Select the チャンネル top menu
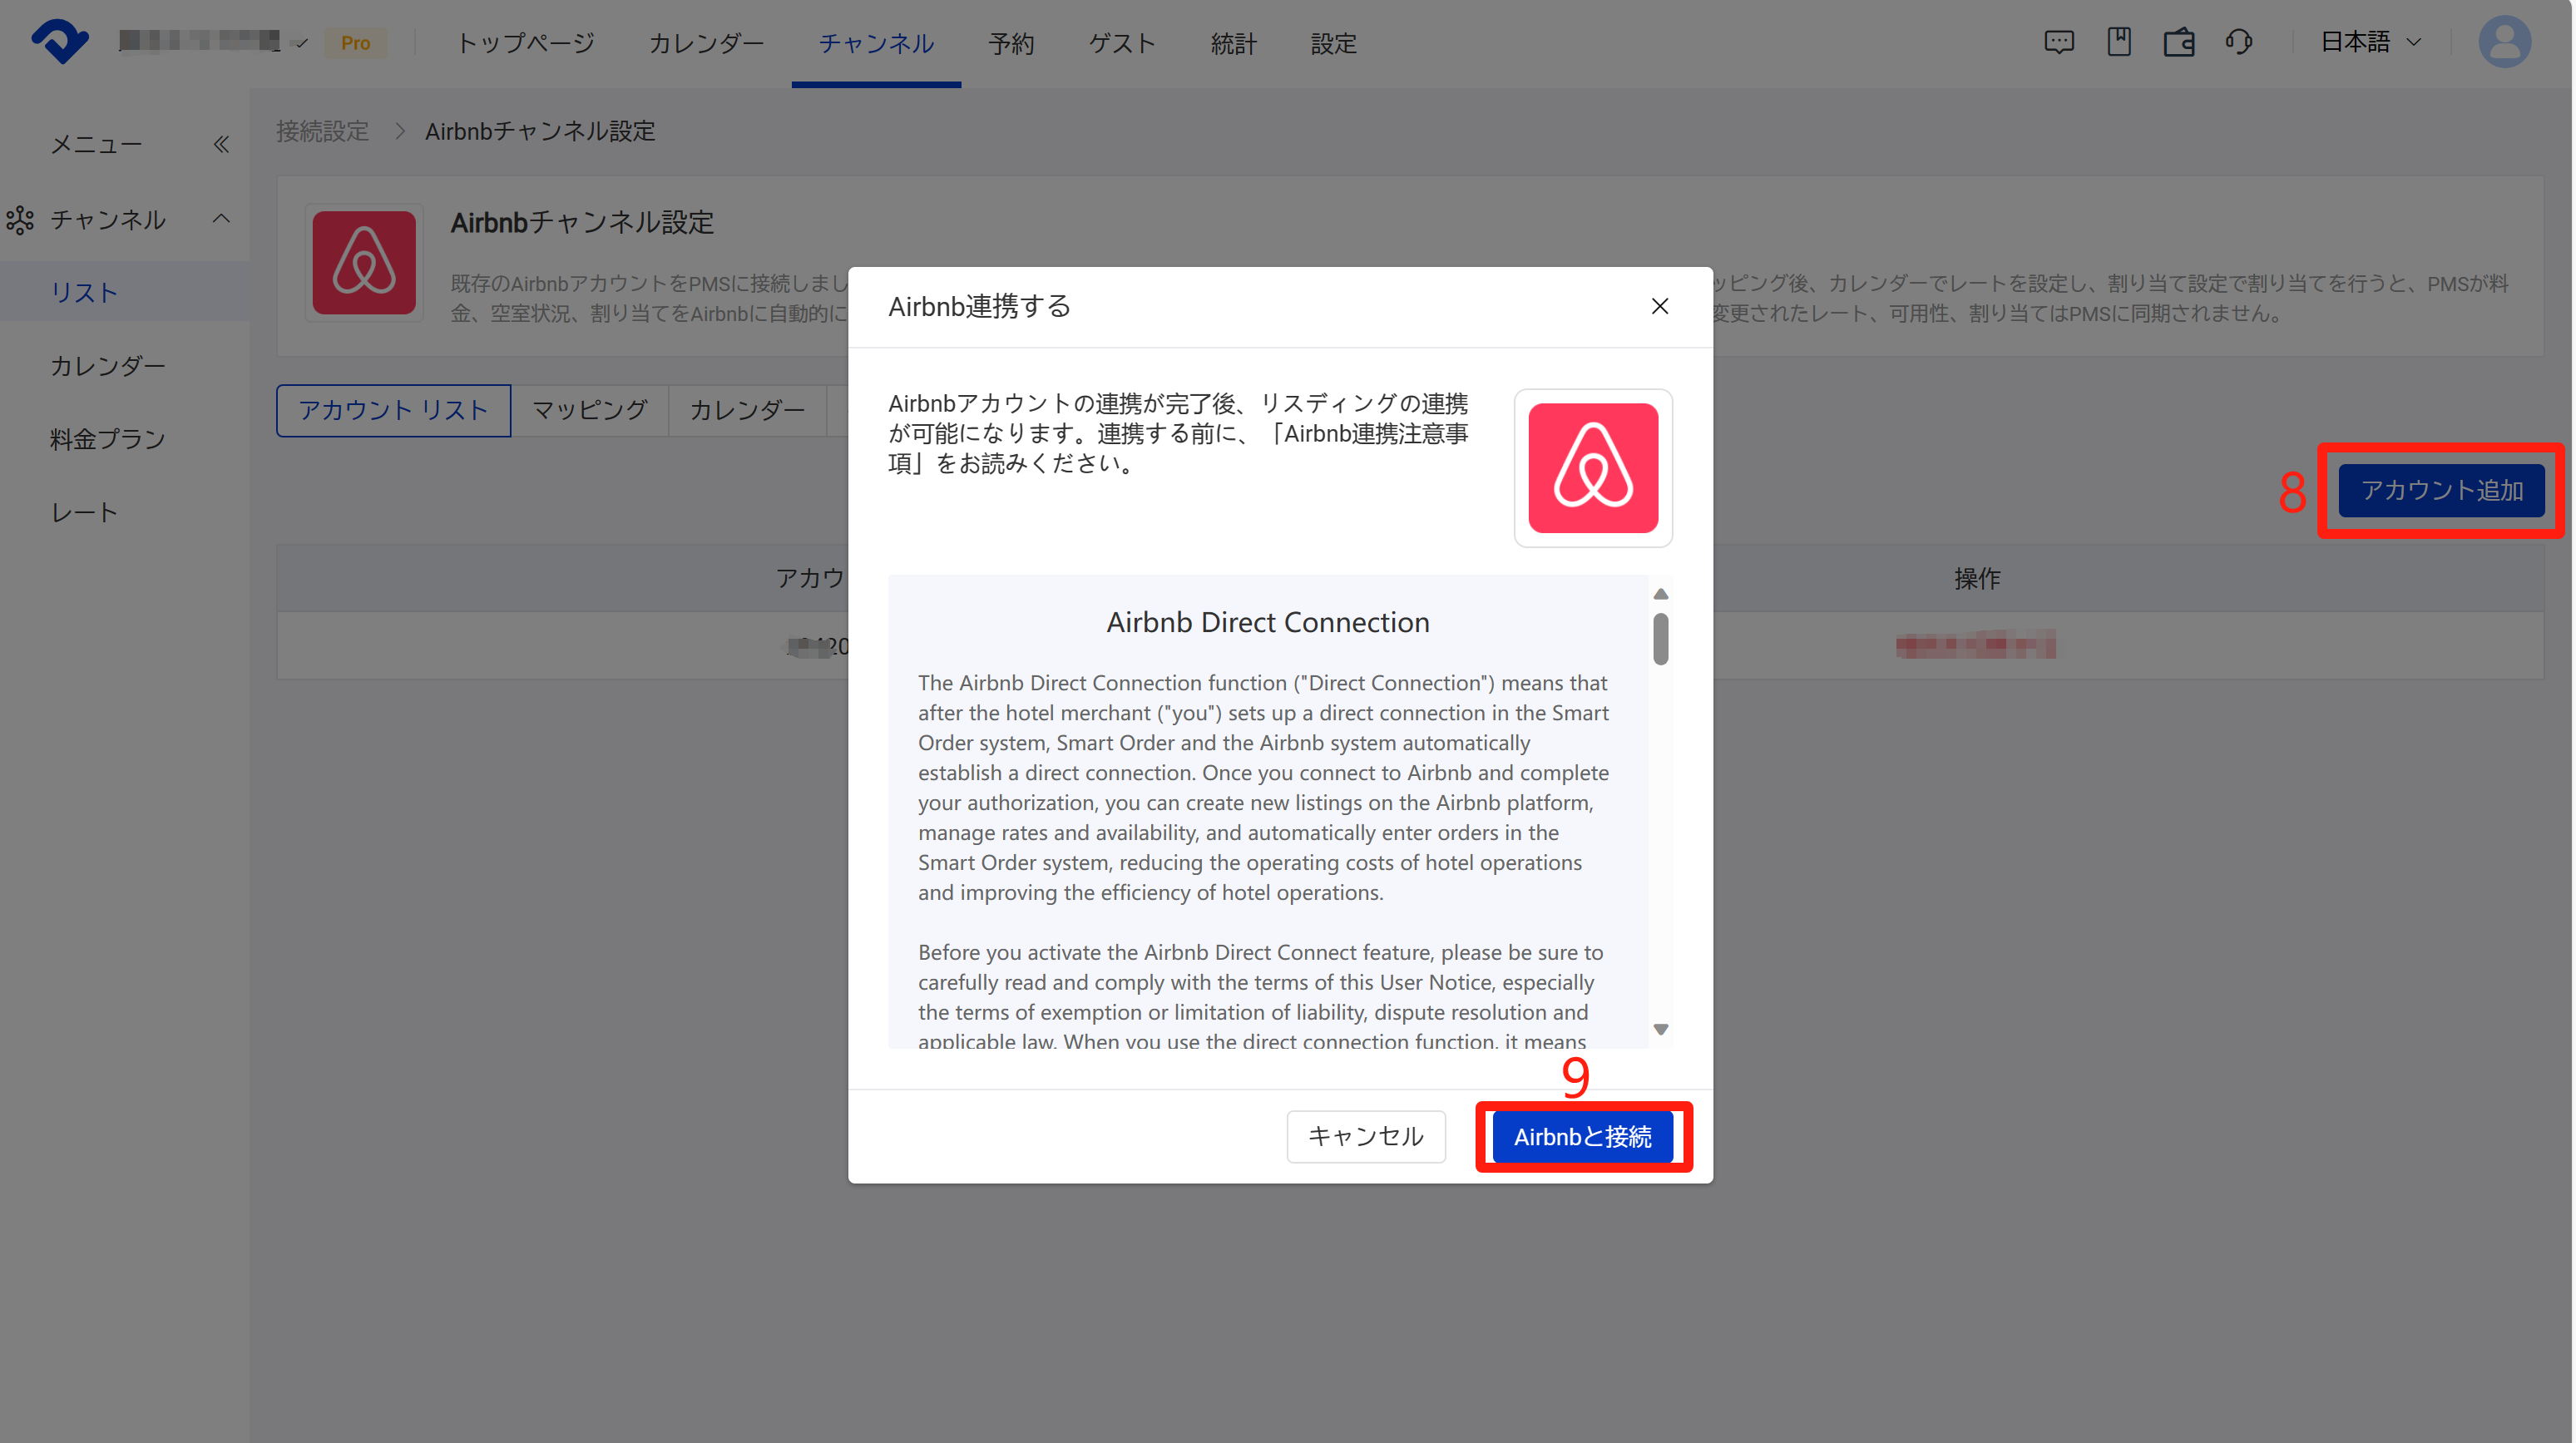This screenshot has width=2576, height=1443. pyautogui.click(x=876, y=43)
